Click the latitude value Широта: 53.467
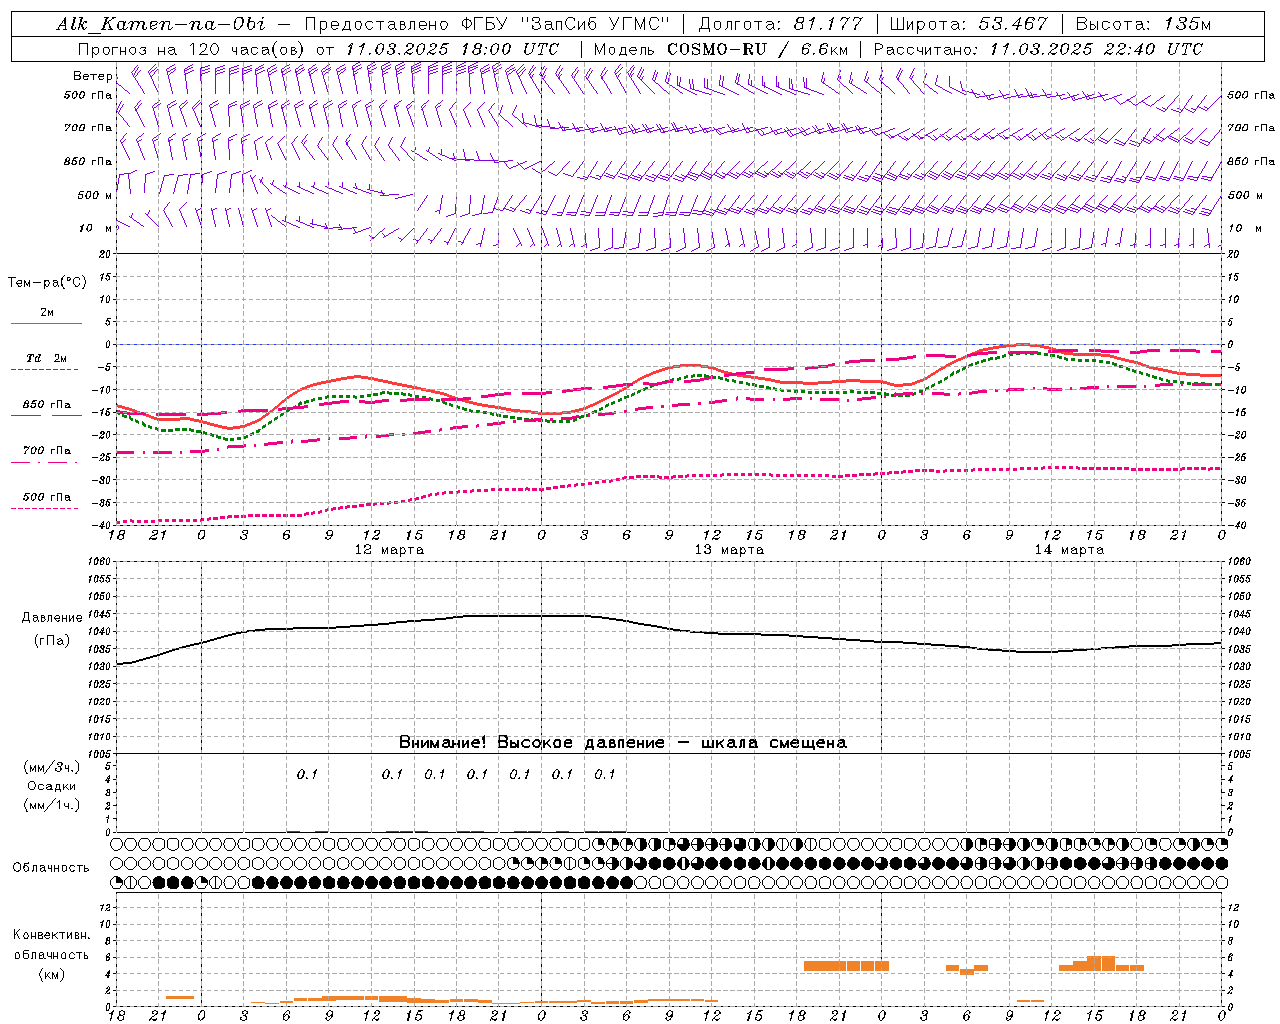Screen dimensions: 1280x1024 (x=969, y=24)
